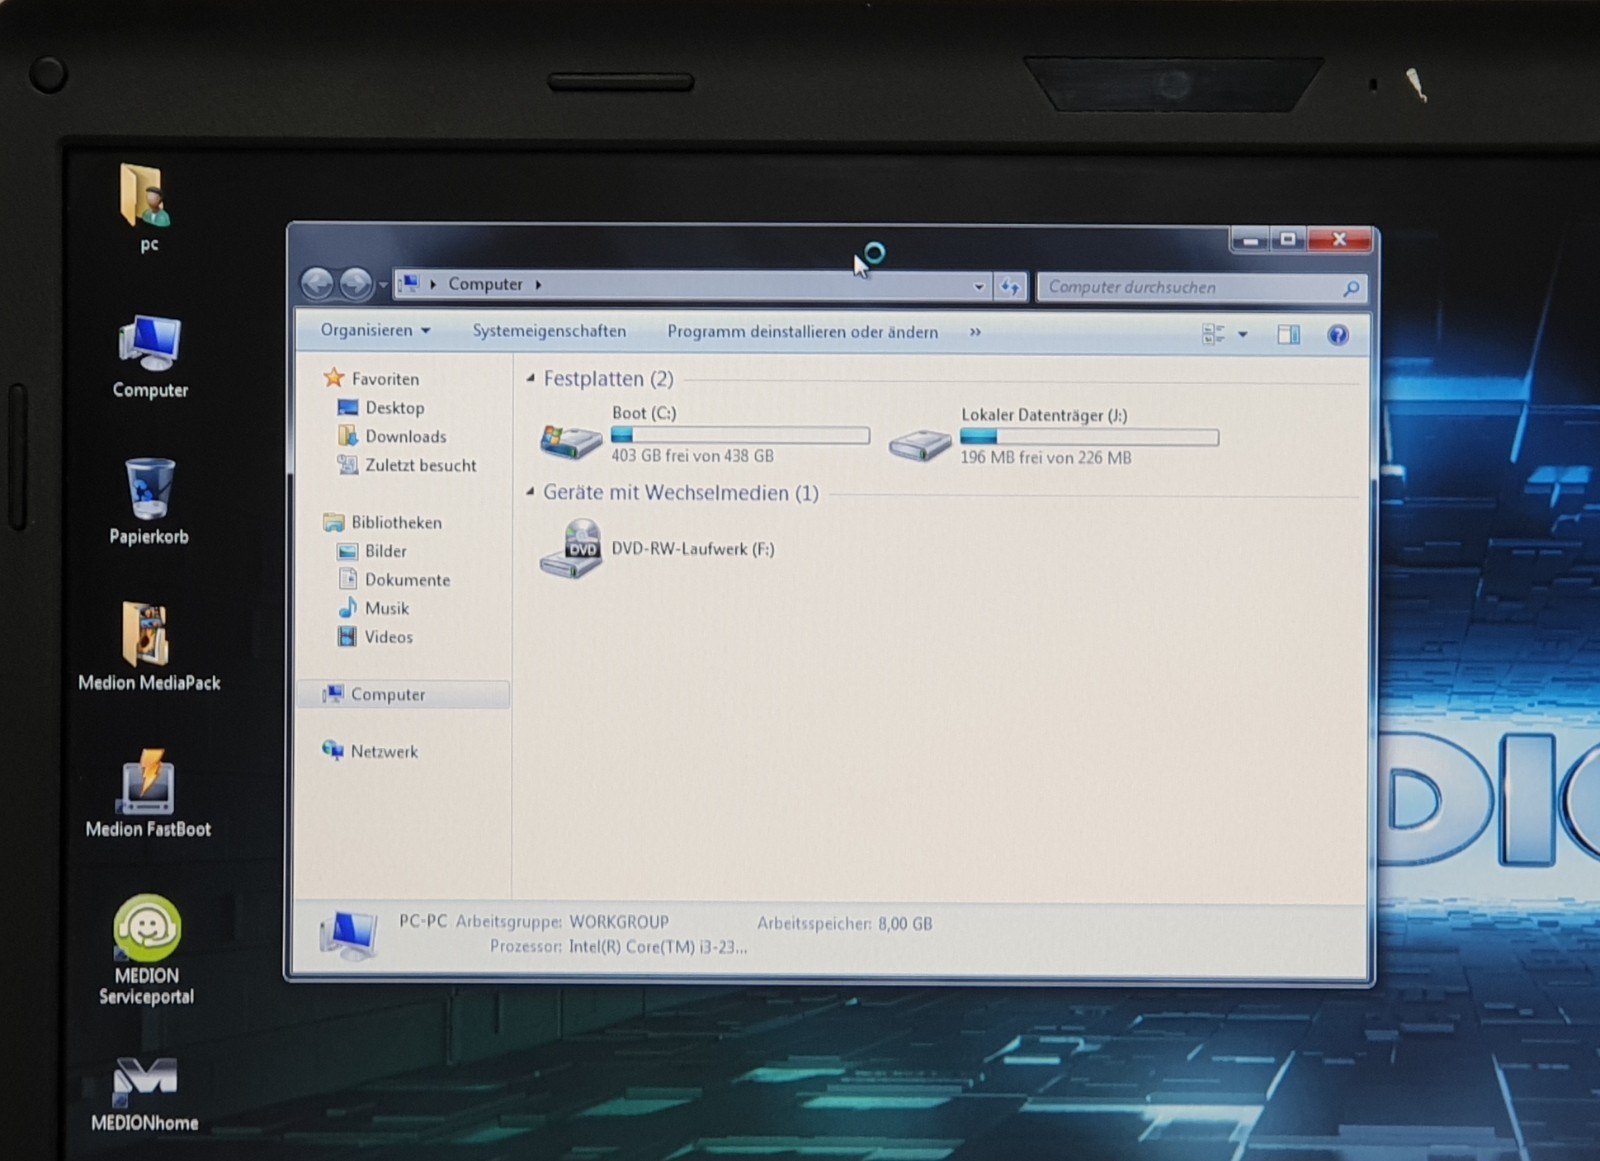This screenshot has width=1600, height=1161.
Task: Click the Zuletzt besucht icon in sidebar
Action: pos(347,464)
